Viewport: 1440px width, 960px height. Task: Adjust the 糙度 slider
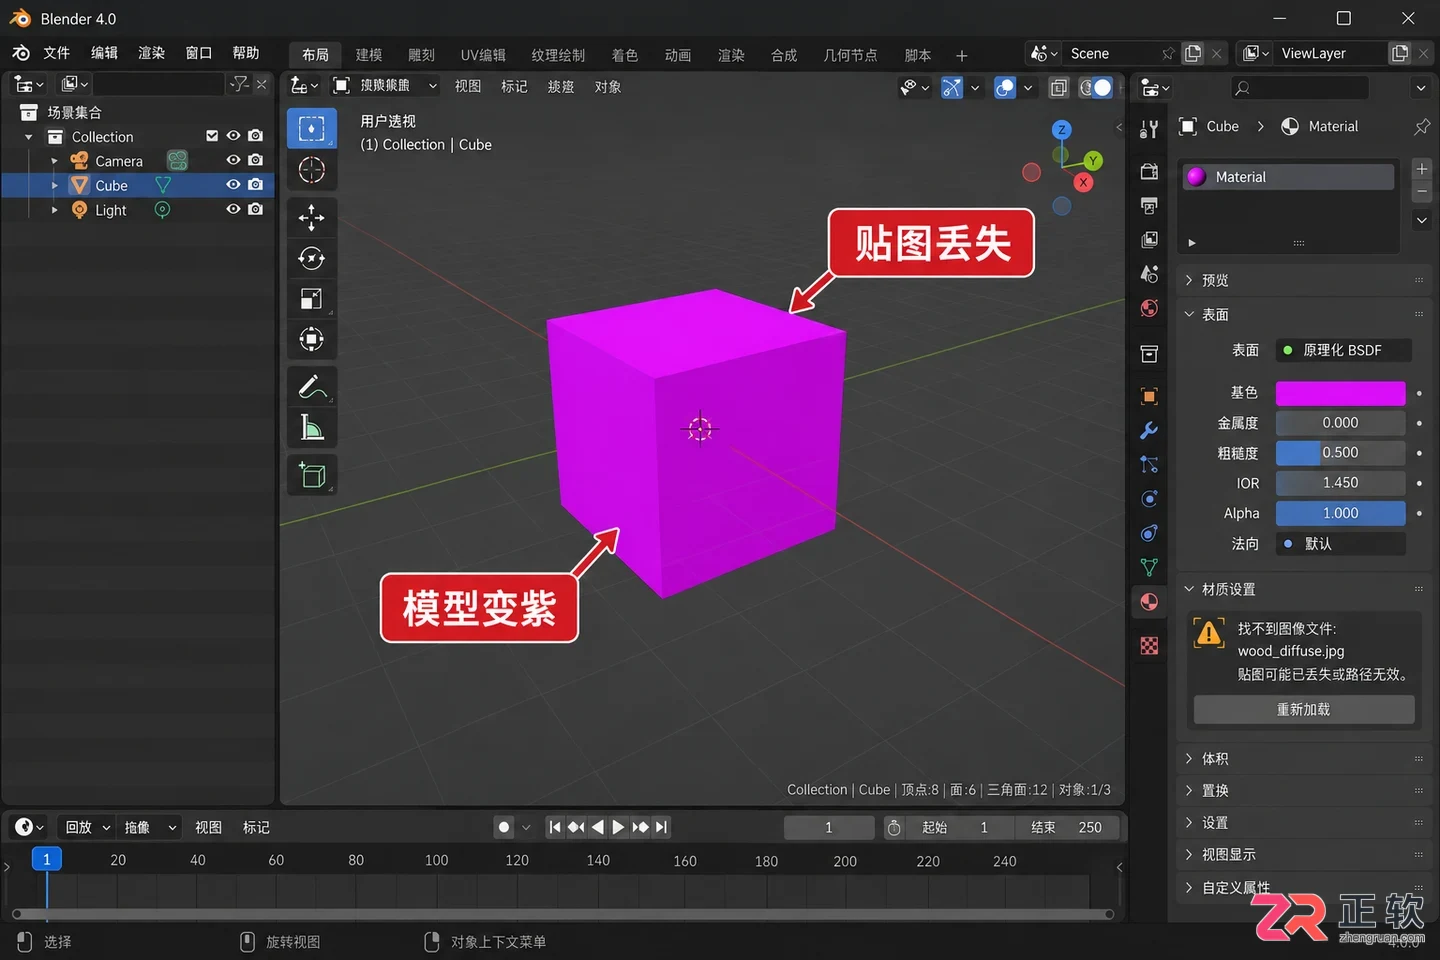point(1340,453)
